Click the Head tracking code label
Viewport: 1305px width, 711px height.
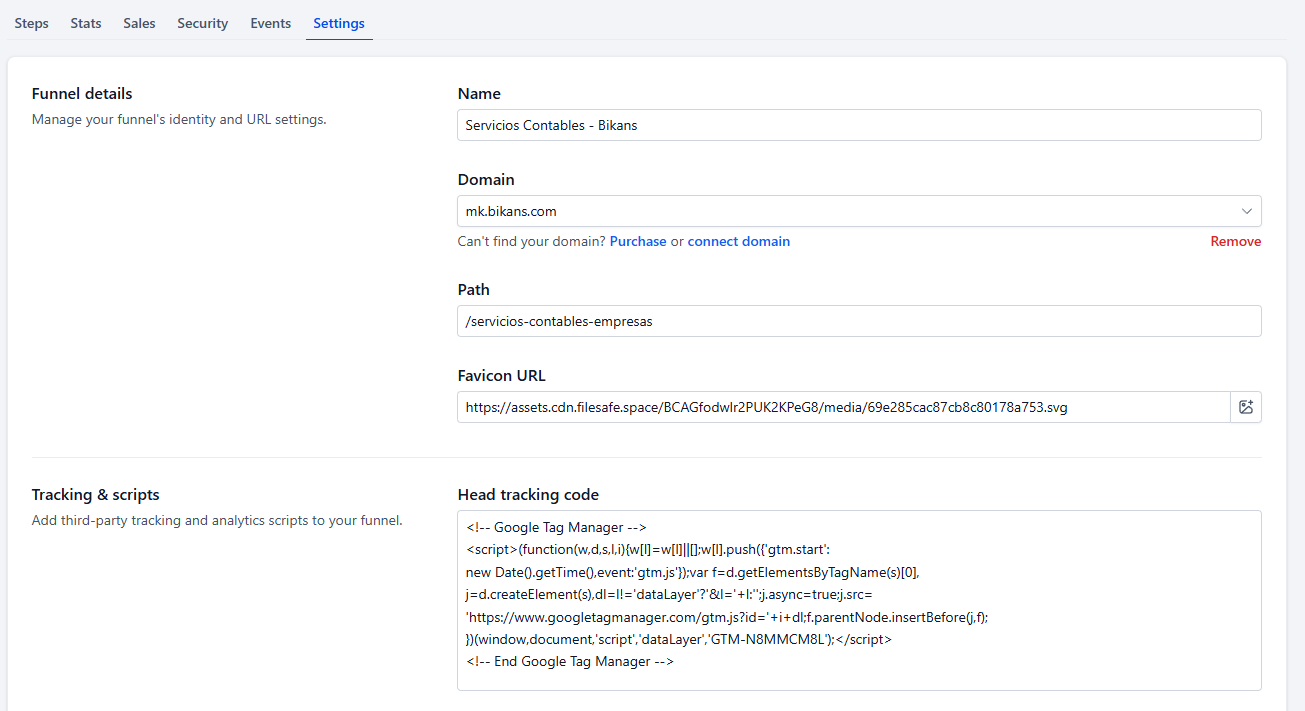[528, 495]
